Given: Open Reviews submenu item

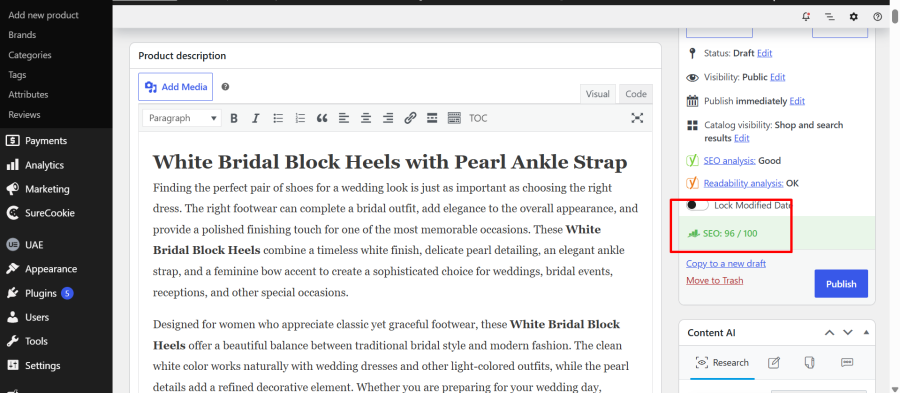Looking at the screenshot, I should (x=24, y=115).
